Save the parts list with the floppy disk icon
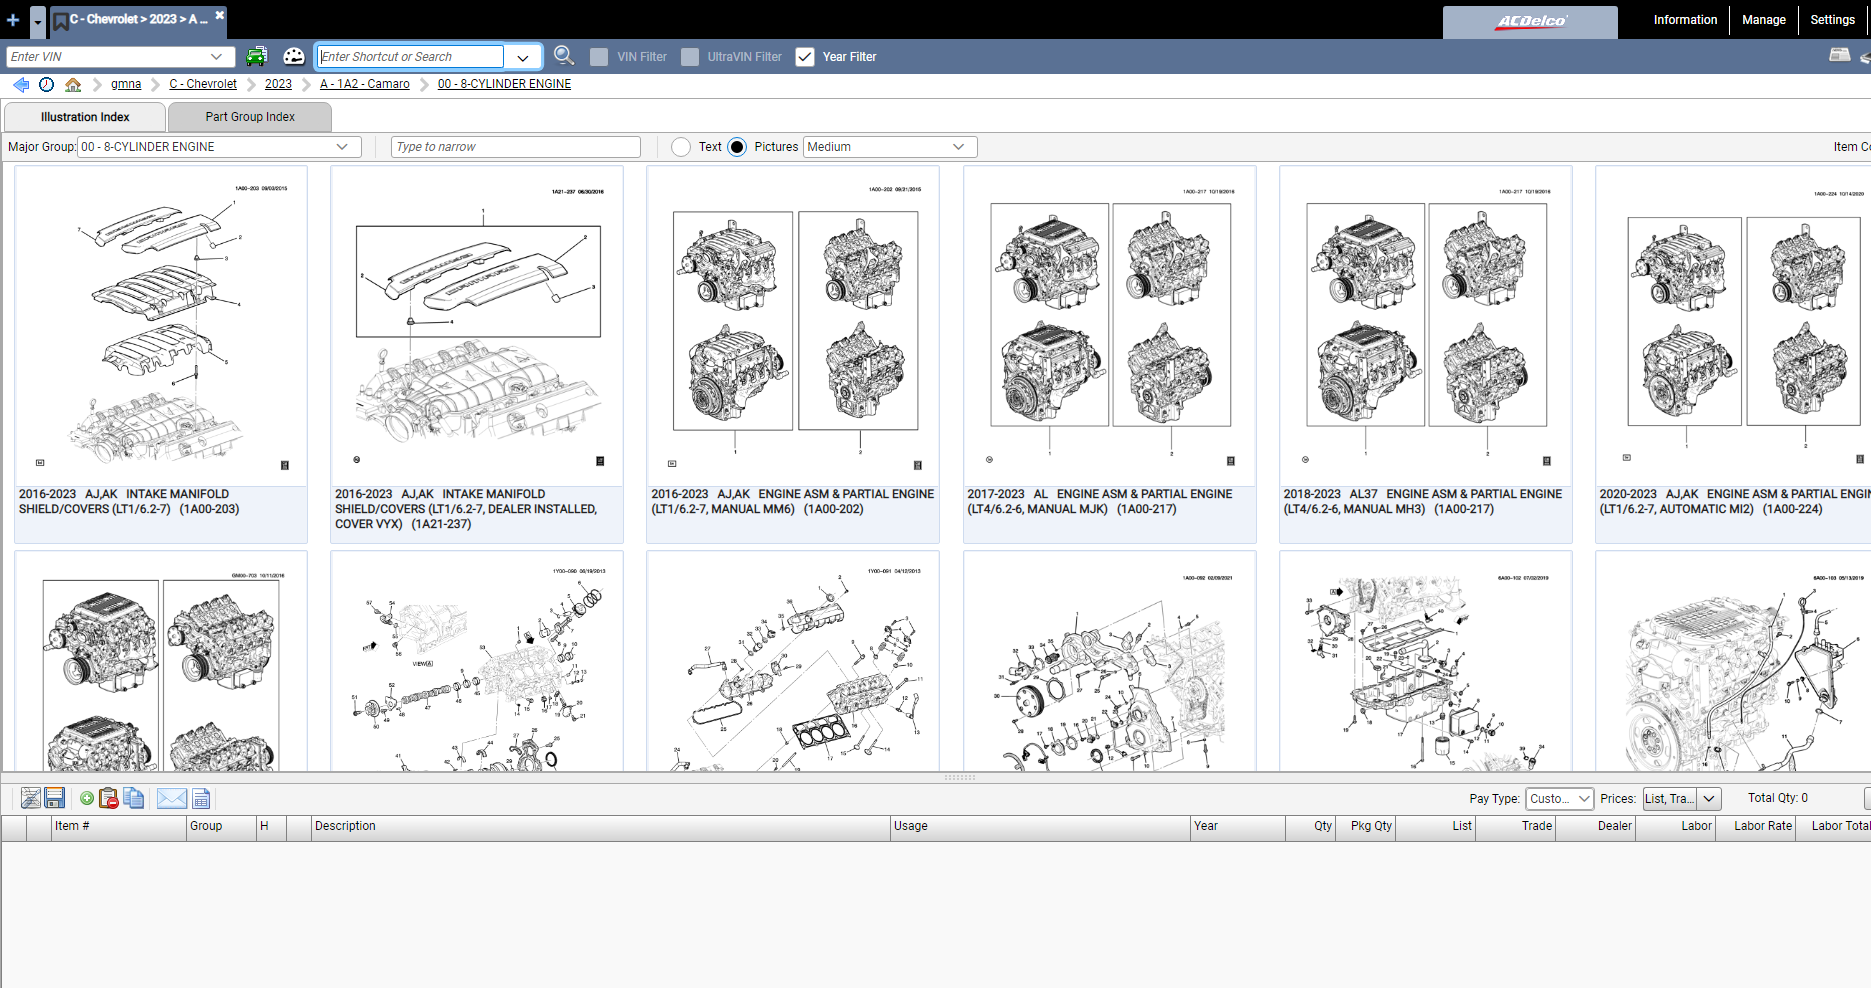 coord(55,798)
